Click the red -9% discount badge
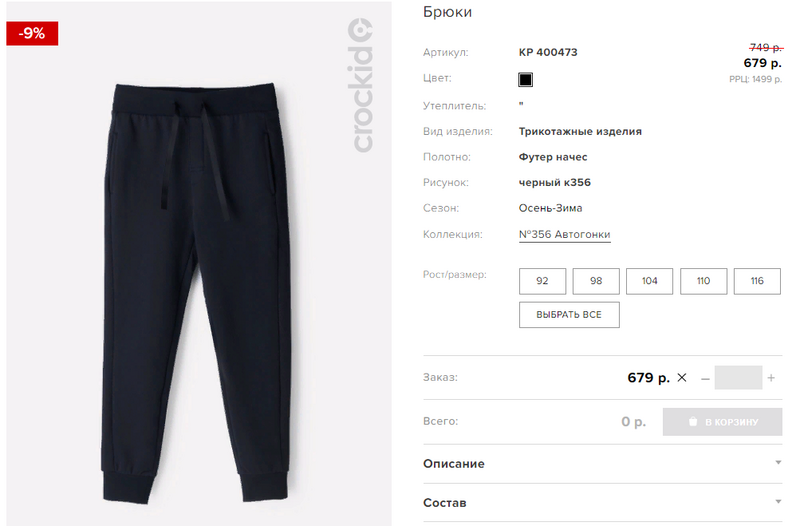800x526 pixels. [x=32, y=34]
